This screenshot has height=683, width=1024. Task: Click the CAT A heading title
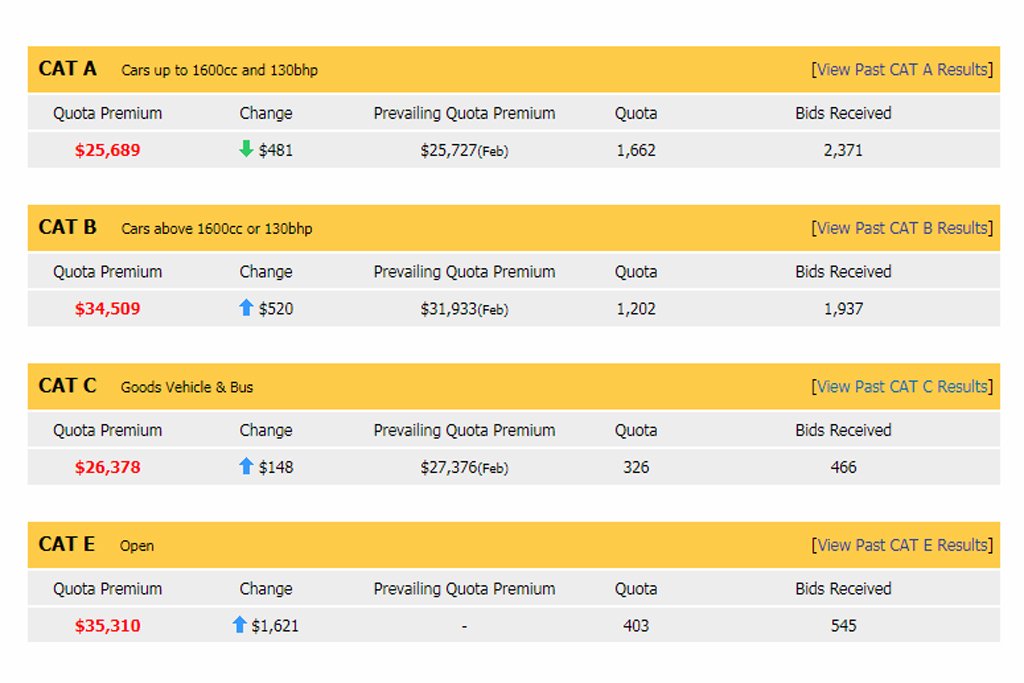pos(67,69)
